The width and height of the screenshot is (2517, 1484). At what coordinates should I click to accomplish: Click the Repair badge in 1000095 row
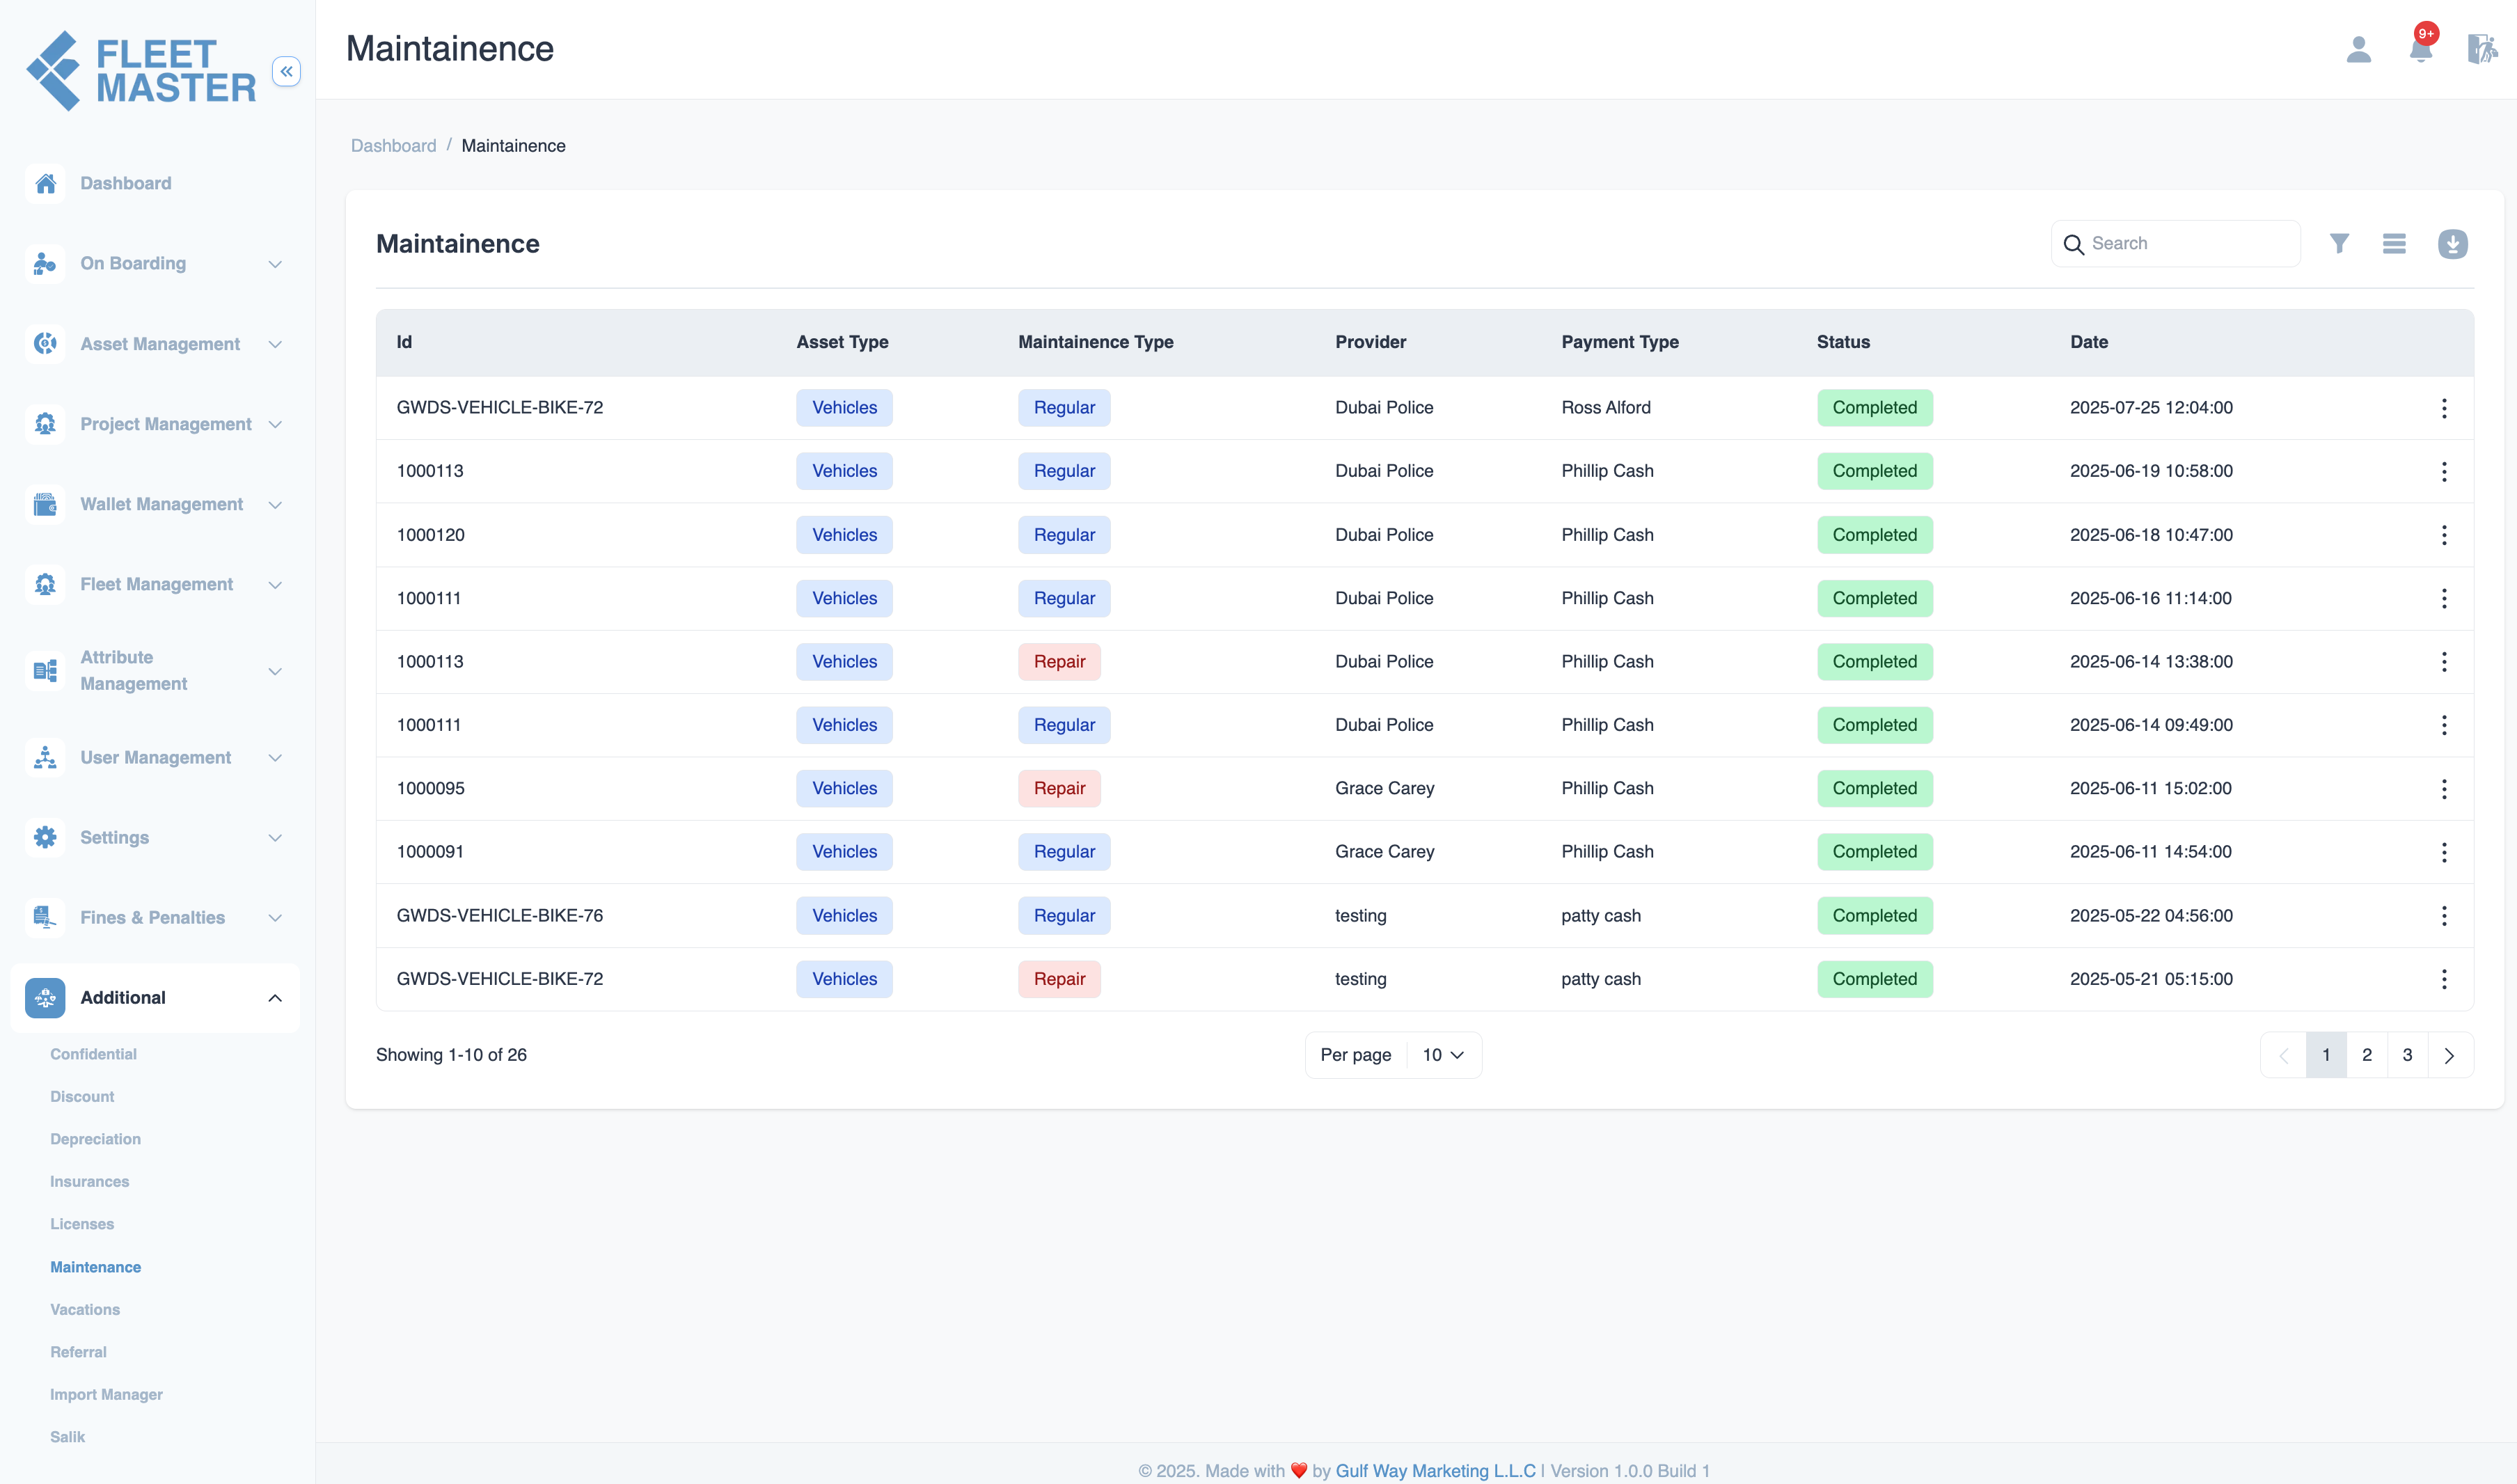1059,789
